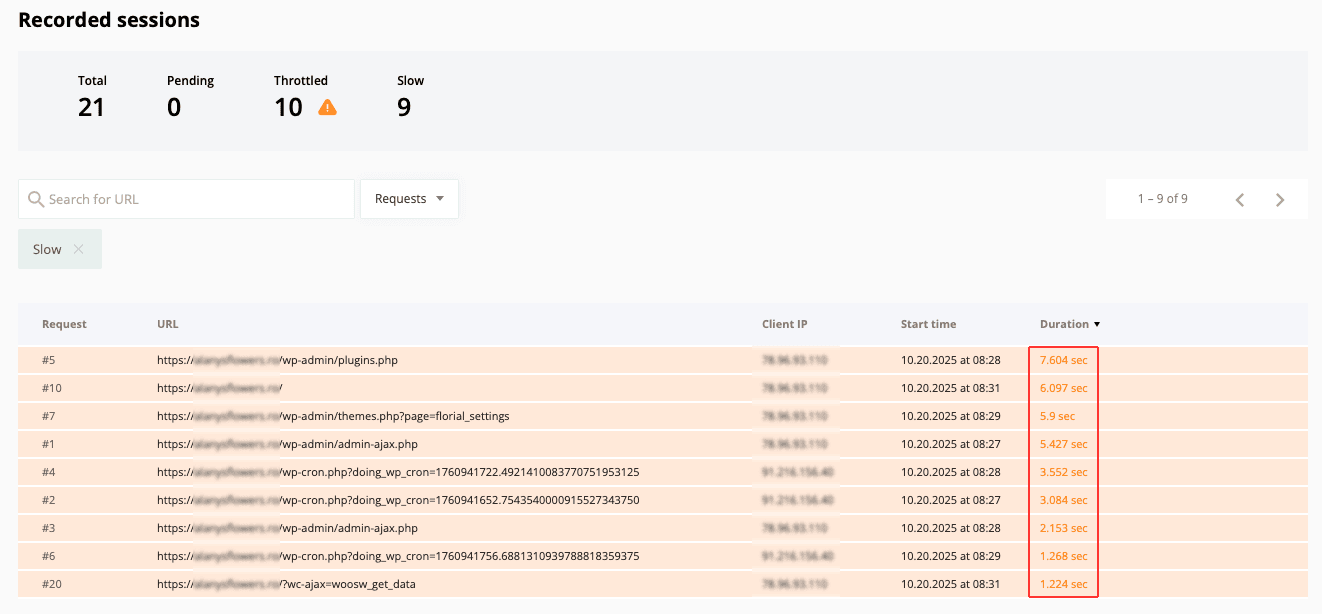This screenshot has height=614, width=1322.
Task: Open the Requests dropdown
Action: [409, 199]
